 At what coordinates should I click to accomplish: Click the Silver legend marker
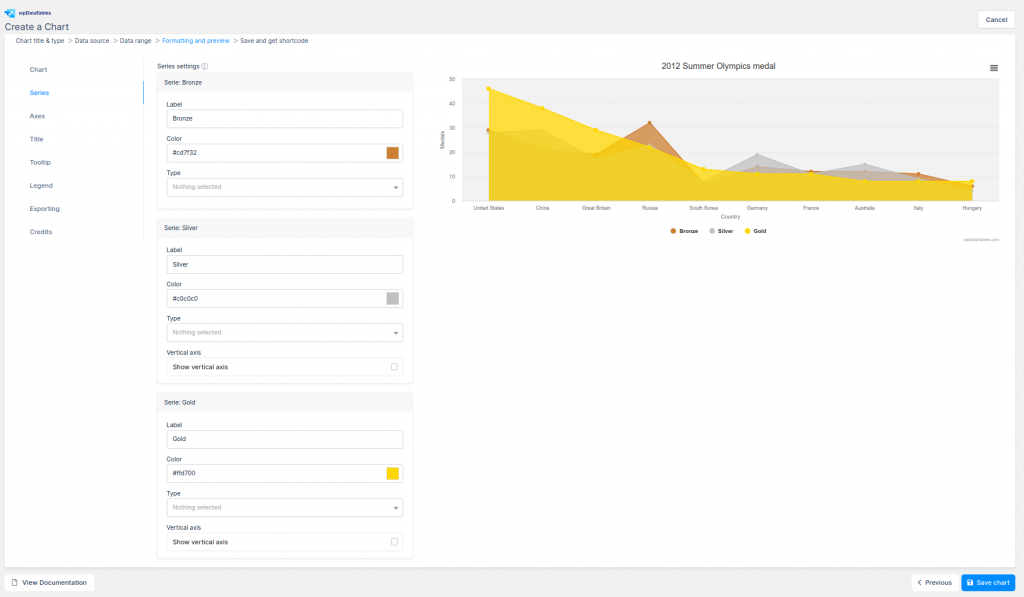click(712, 231)
